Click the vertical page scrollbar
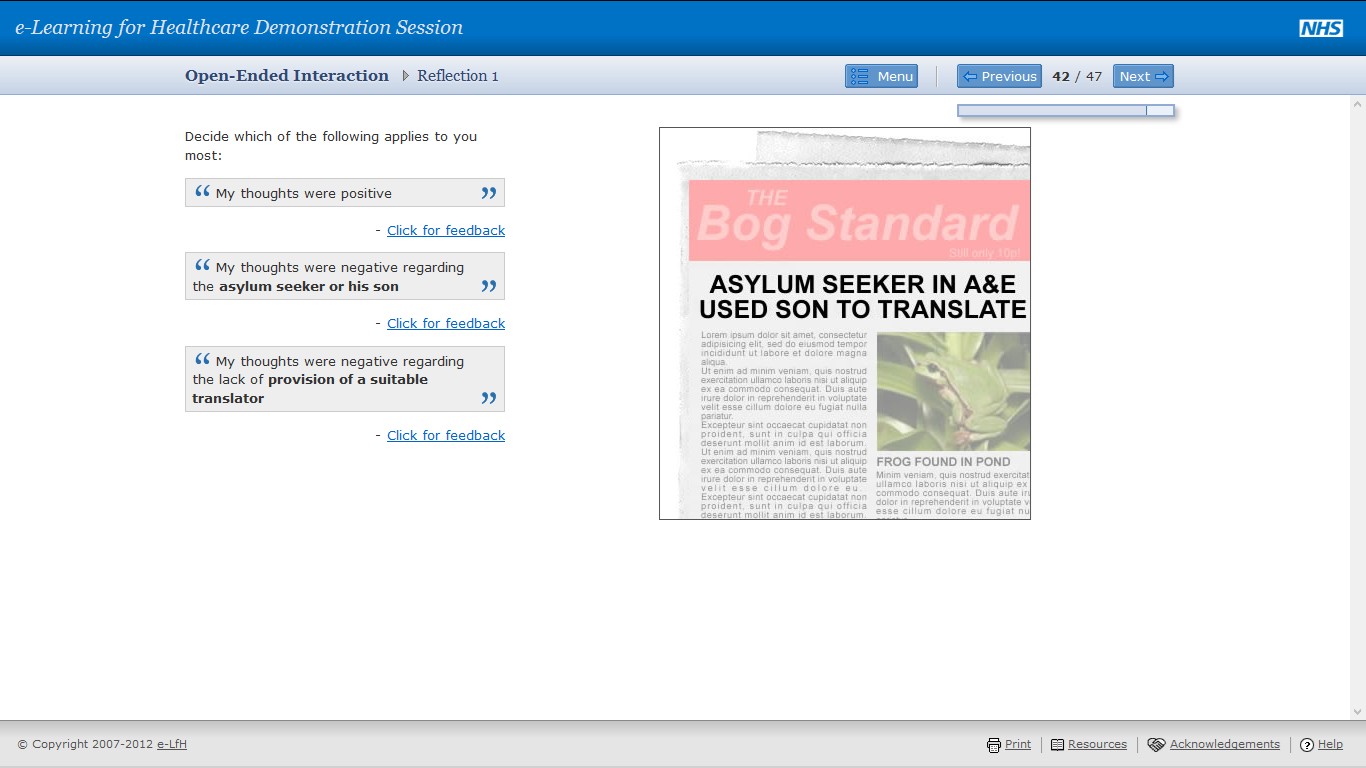 (1357, 400)
